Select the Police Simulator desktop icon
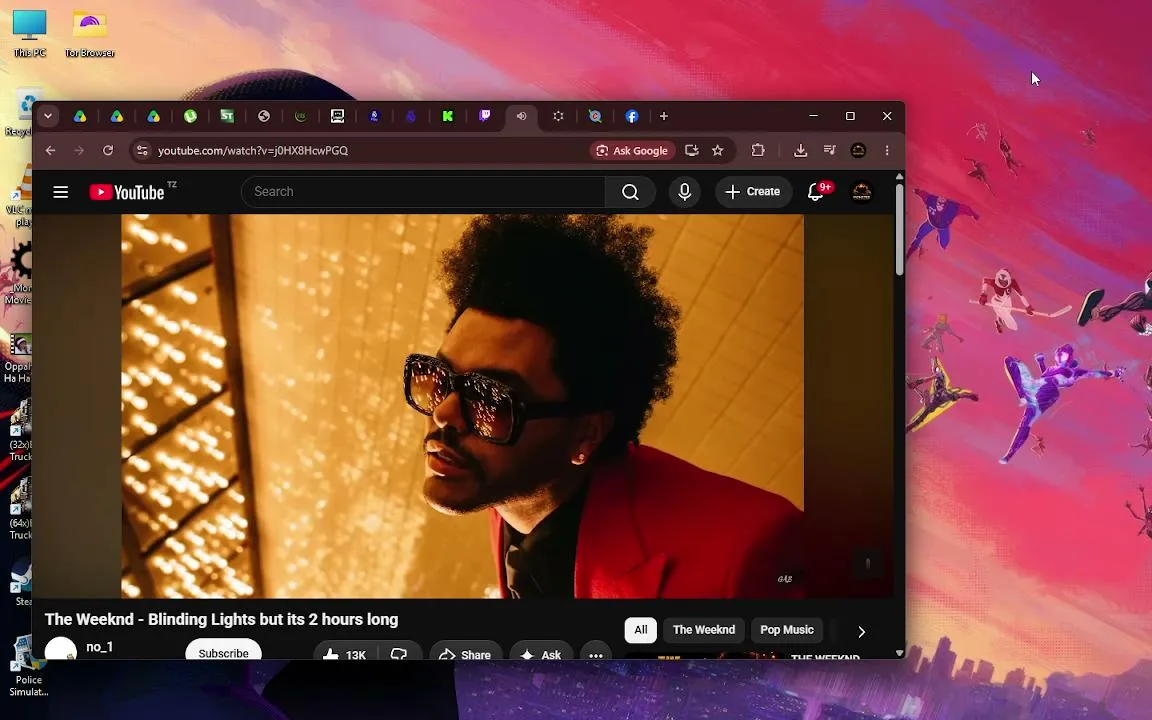1152x720 pixels. click(29, 666)
